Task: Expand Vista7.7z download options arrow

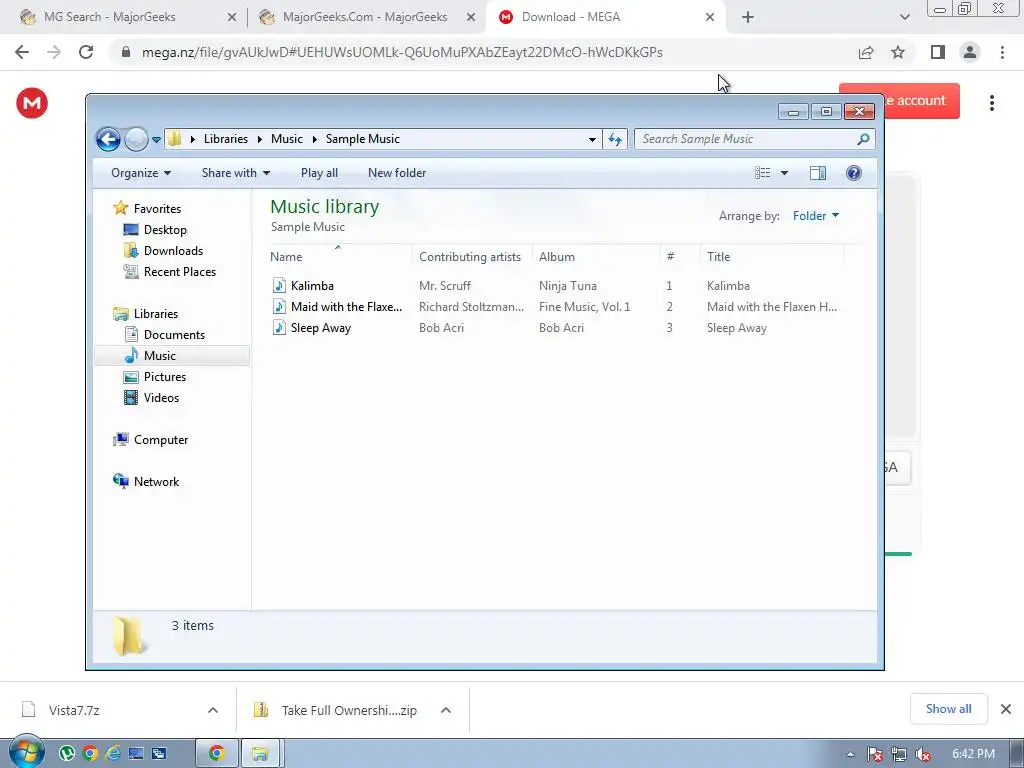Action: [x=213, y=710]
